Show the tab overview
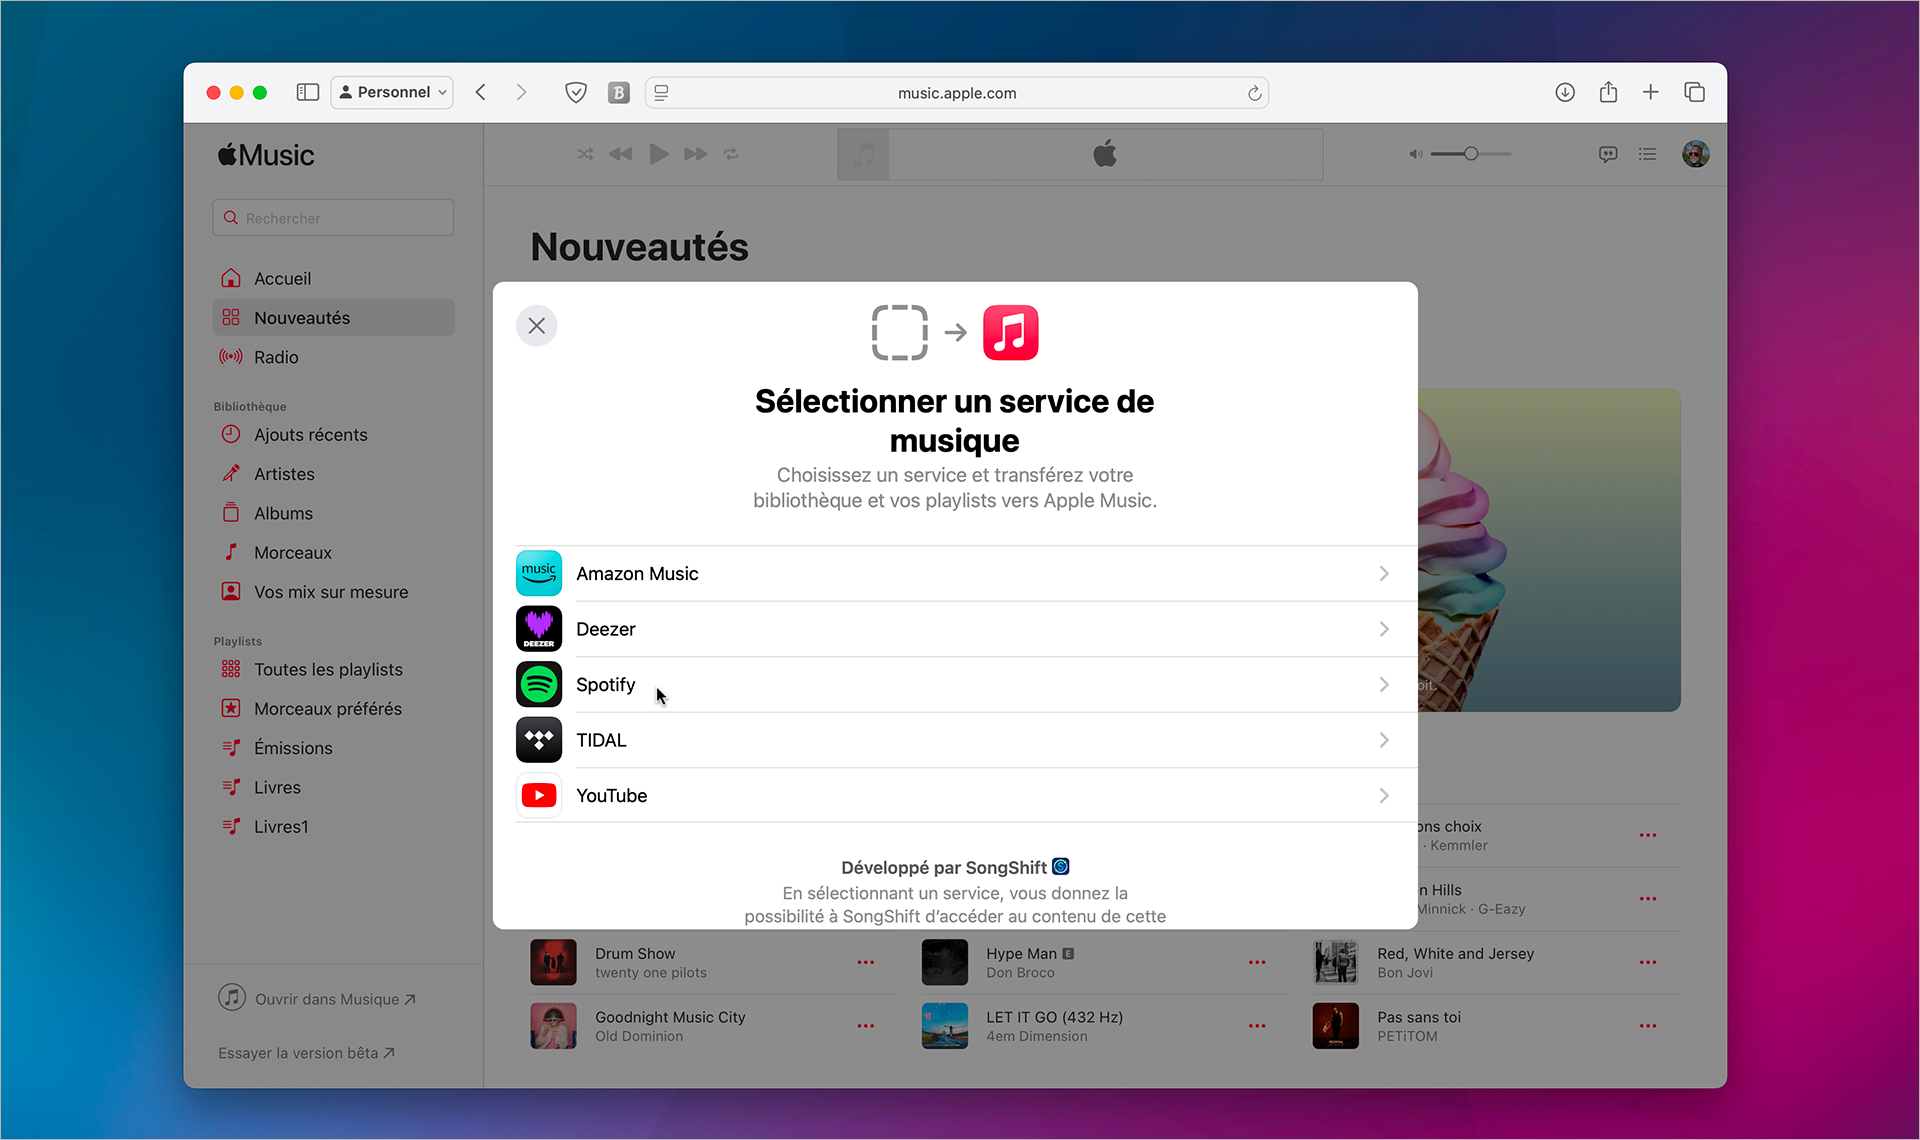Viewport: 1920px width, 1140px height. point(1694,92)
